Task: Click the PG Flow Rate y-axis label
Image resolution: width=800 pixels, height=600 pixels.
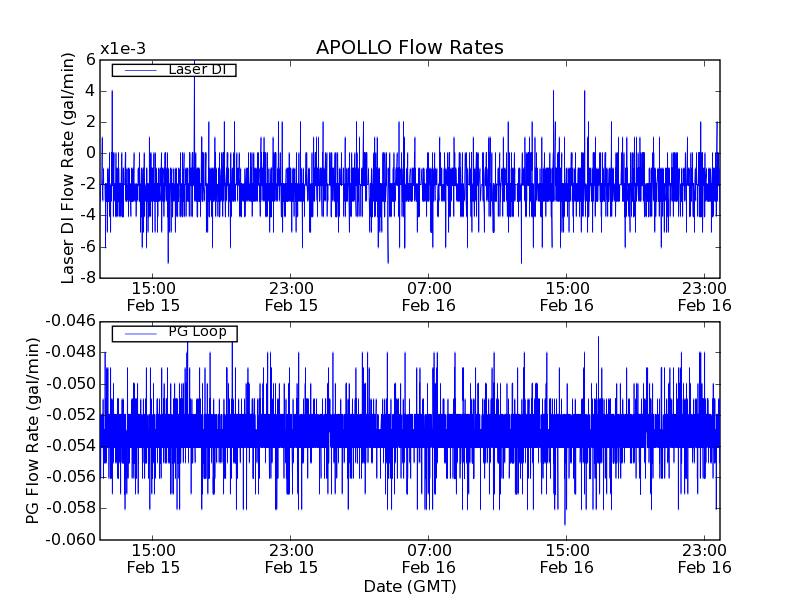Action: [x=33, y=430]
